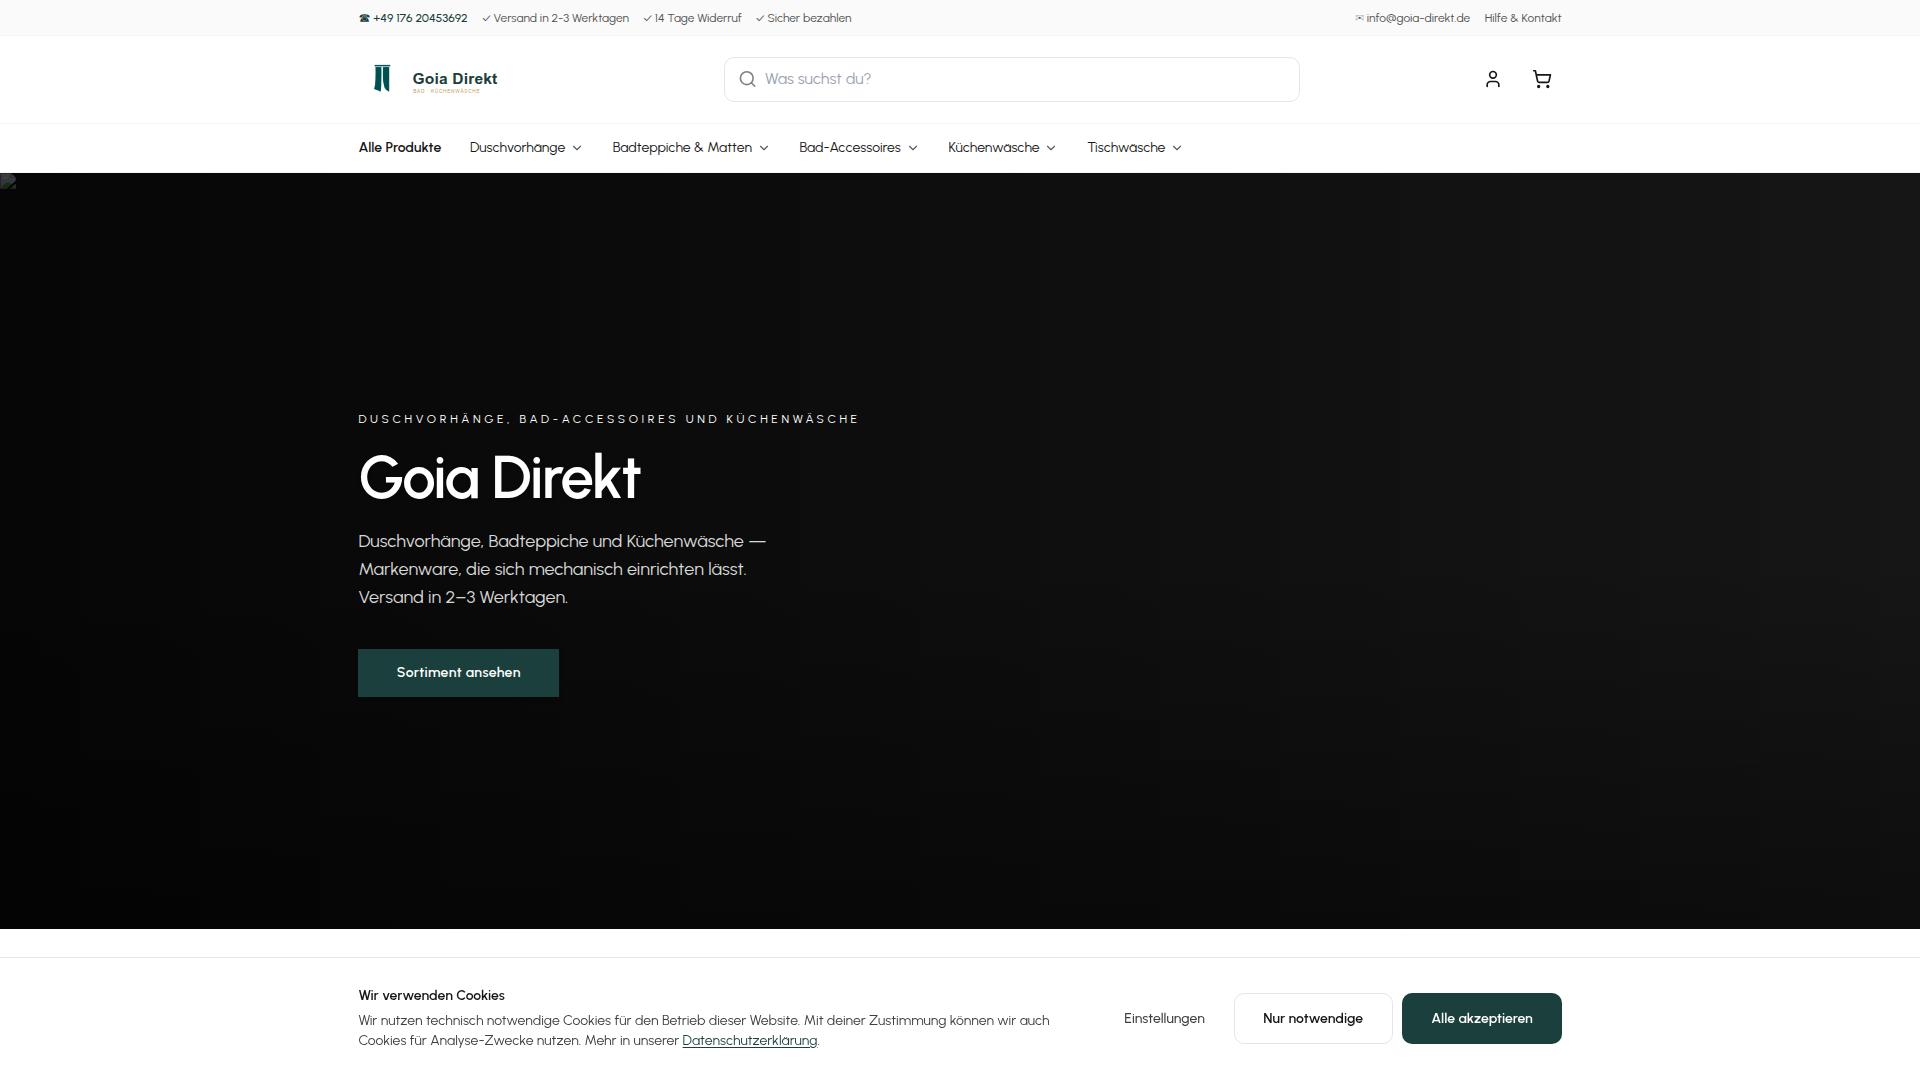
Task: Expand the Badteppiche & Matten dropdown
Action: click(x=690, y=148)
